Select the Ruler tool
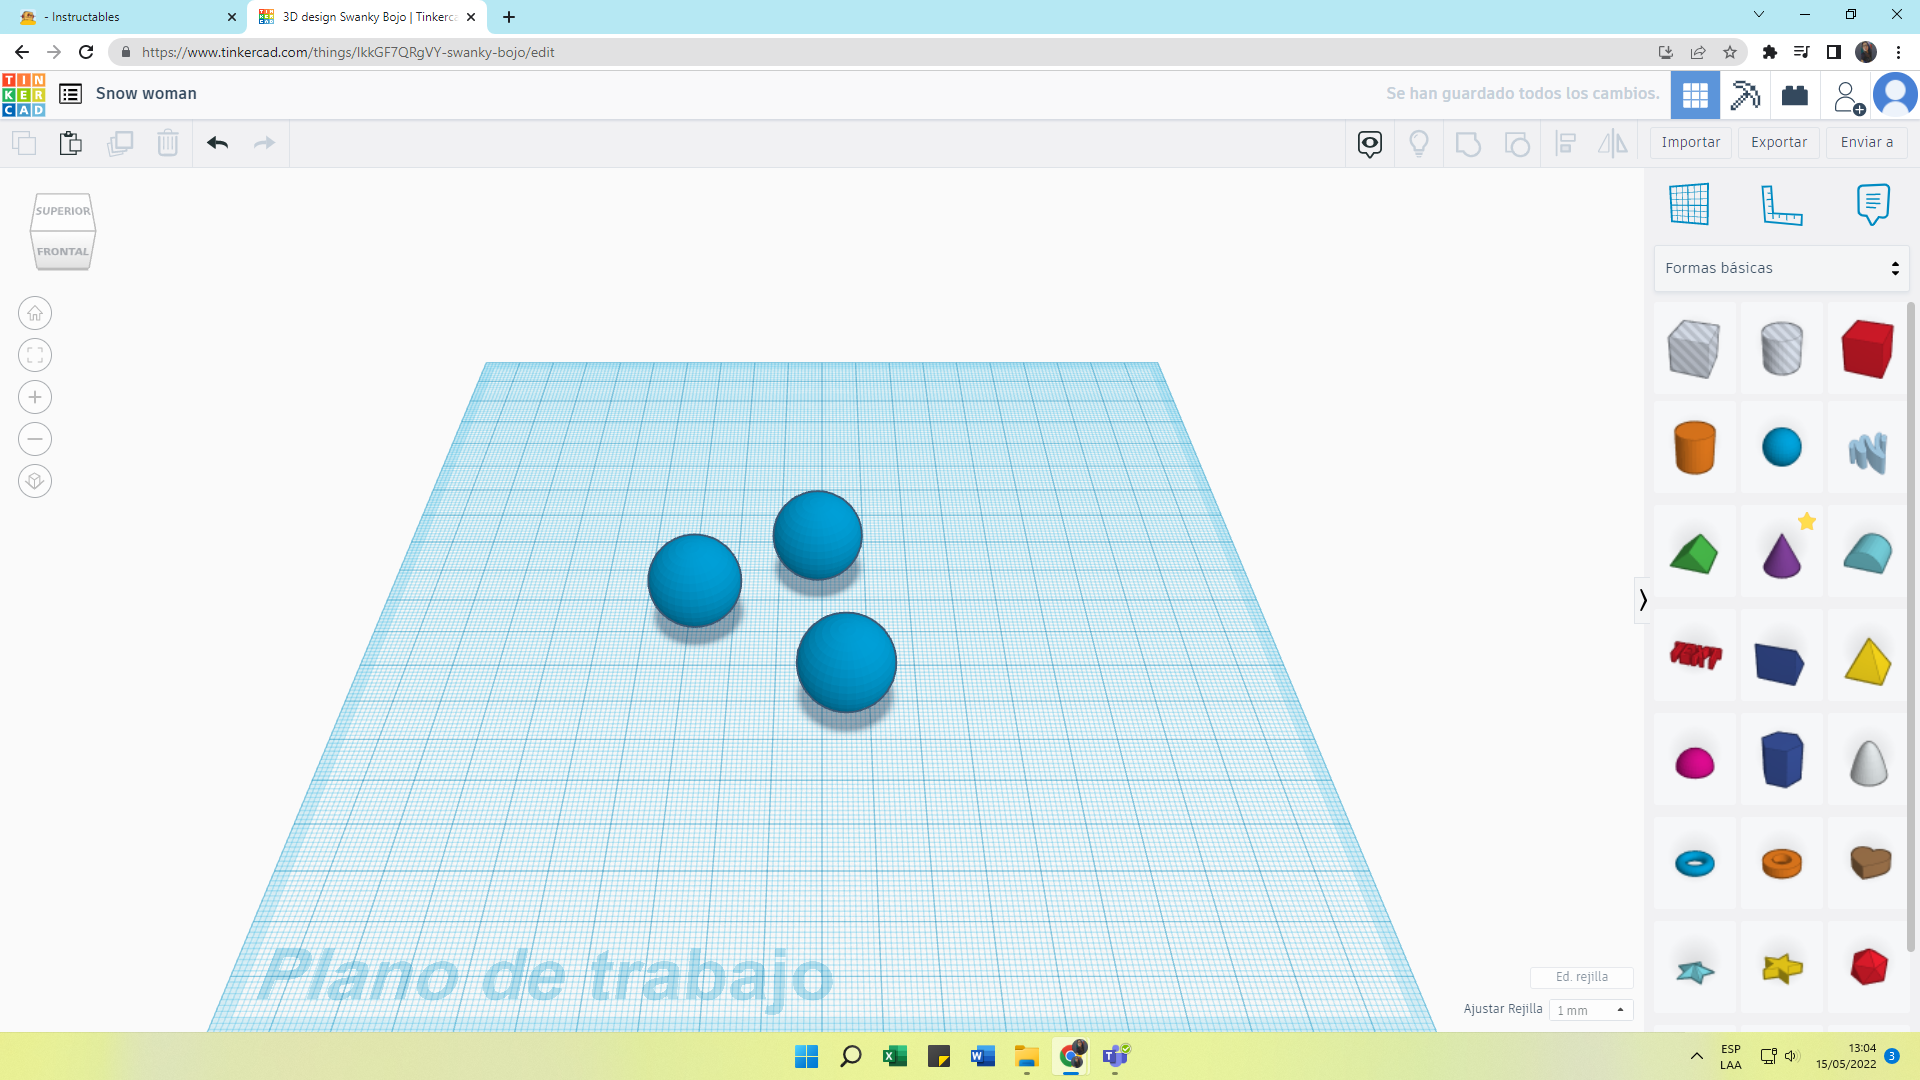Screen dimensions: 1920x1080 coord(1781,204)
